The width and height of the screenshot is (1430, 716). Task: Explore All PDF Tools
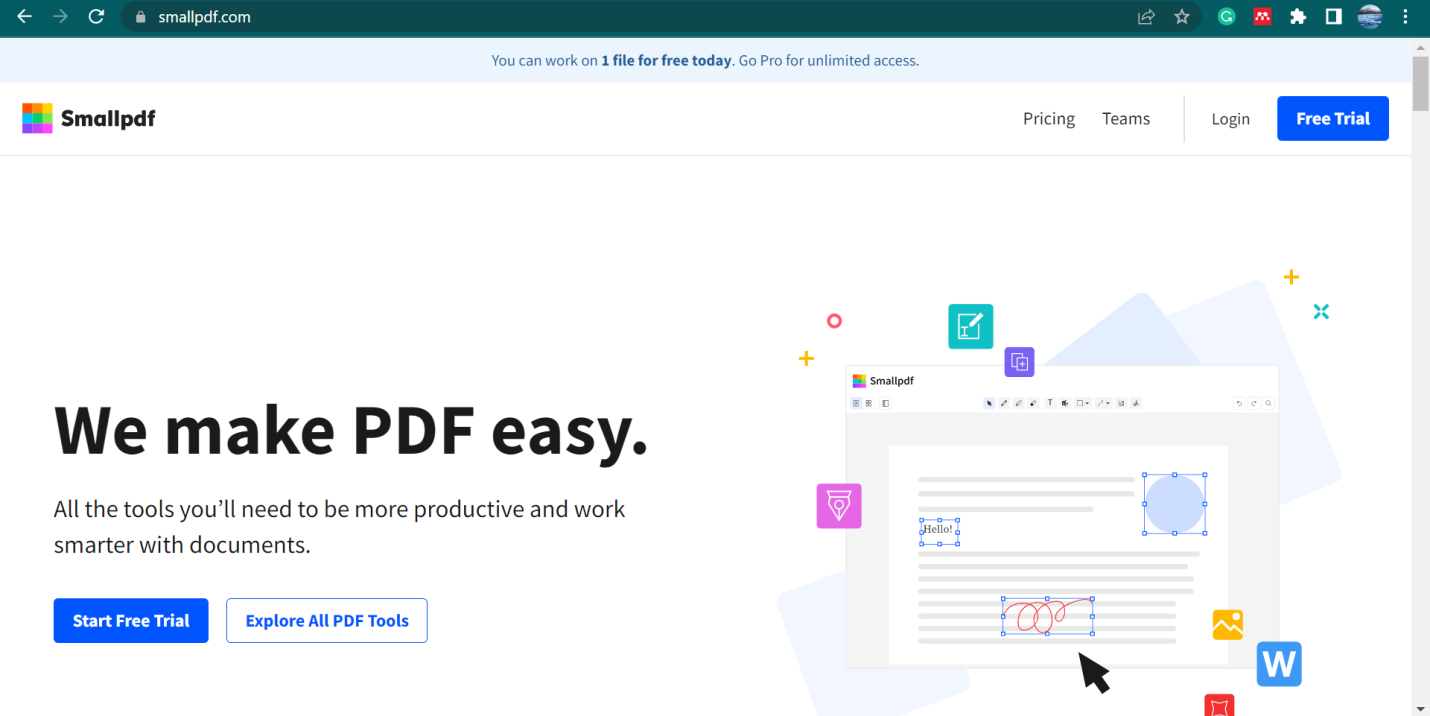click(327, 620)
